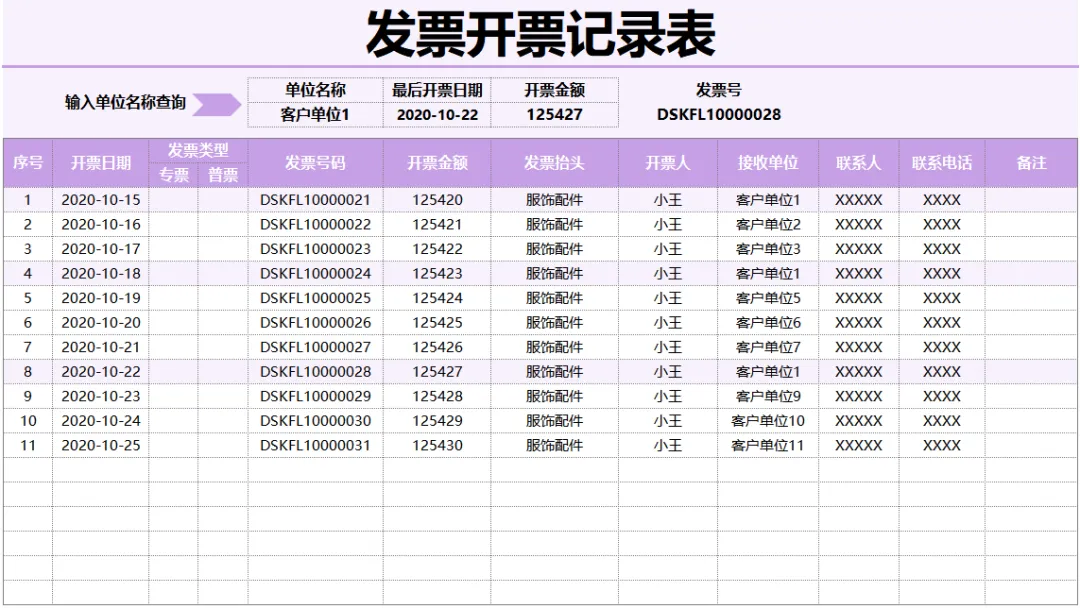Select date cell 2020-10-15
1080x609 pixels.
coord(101,200)
